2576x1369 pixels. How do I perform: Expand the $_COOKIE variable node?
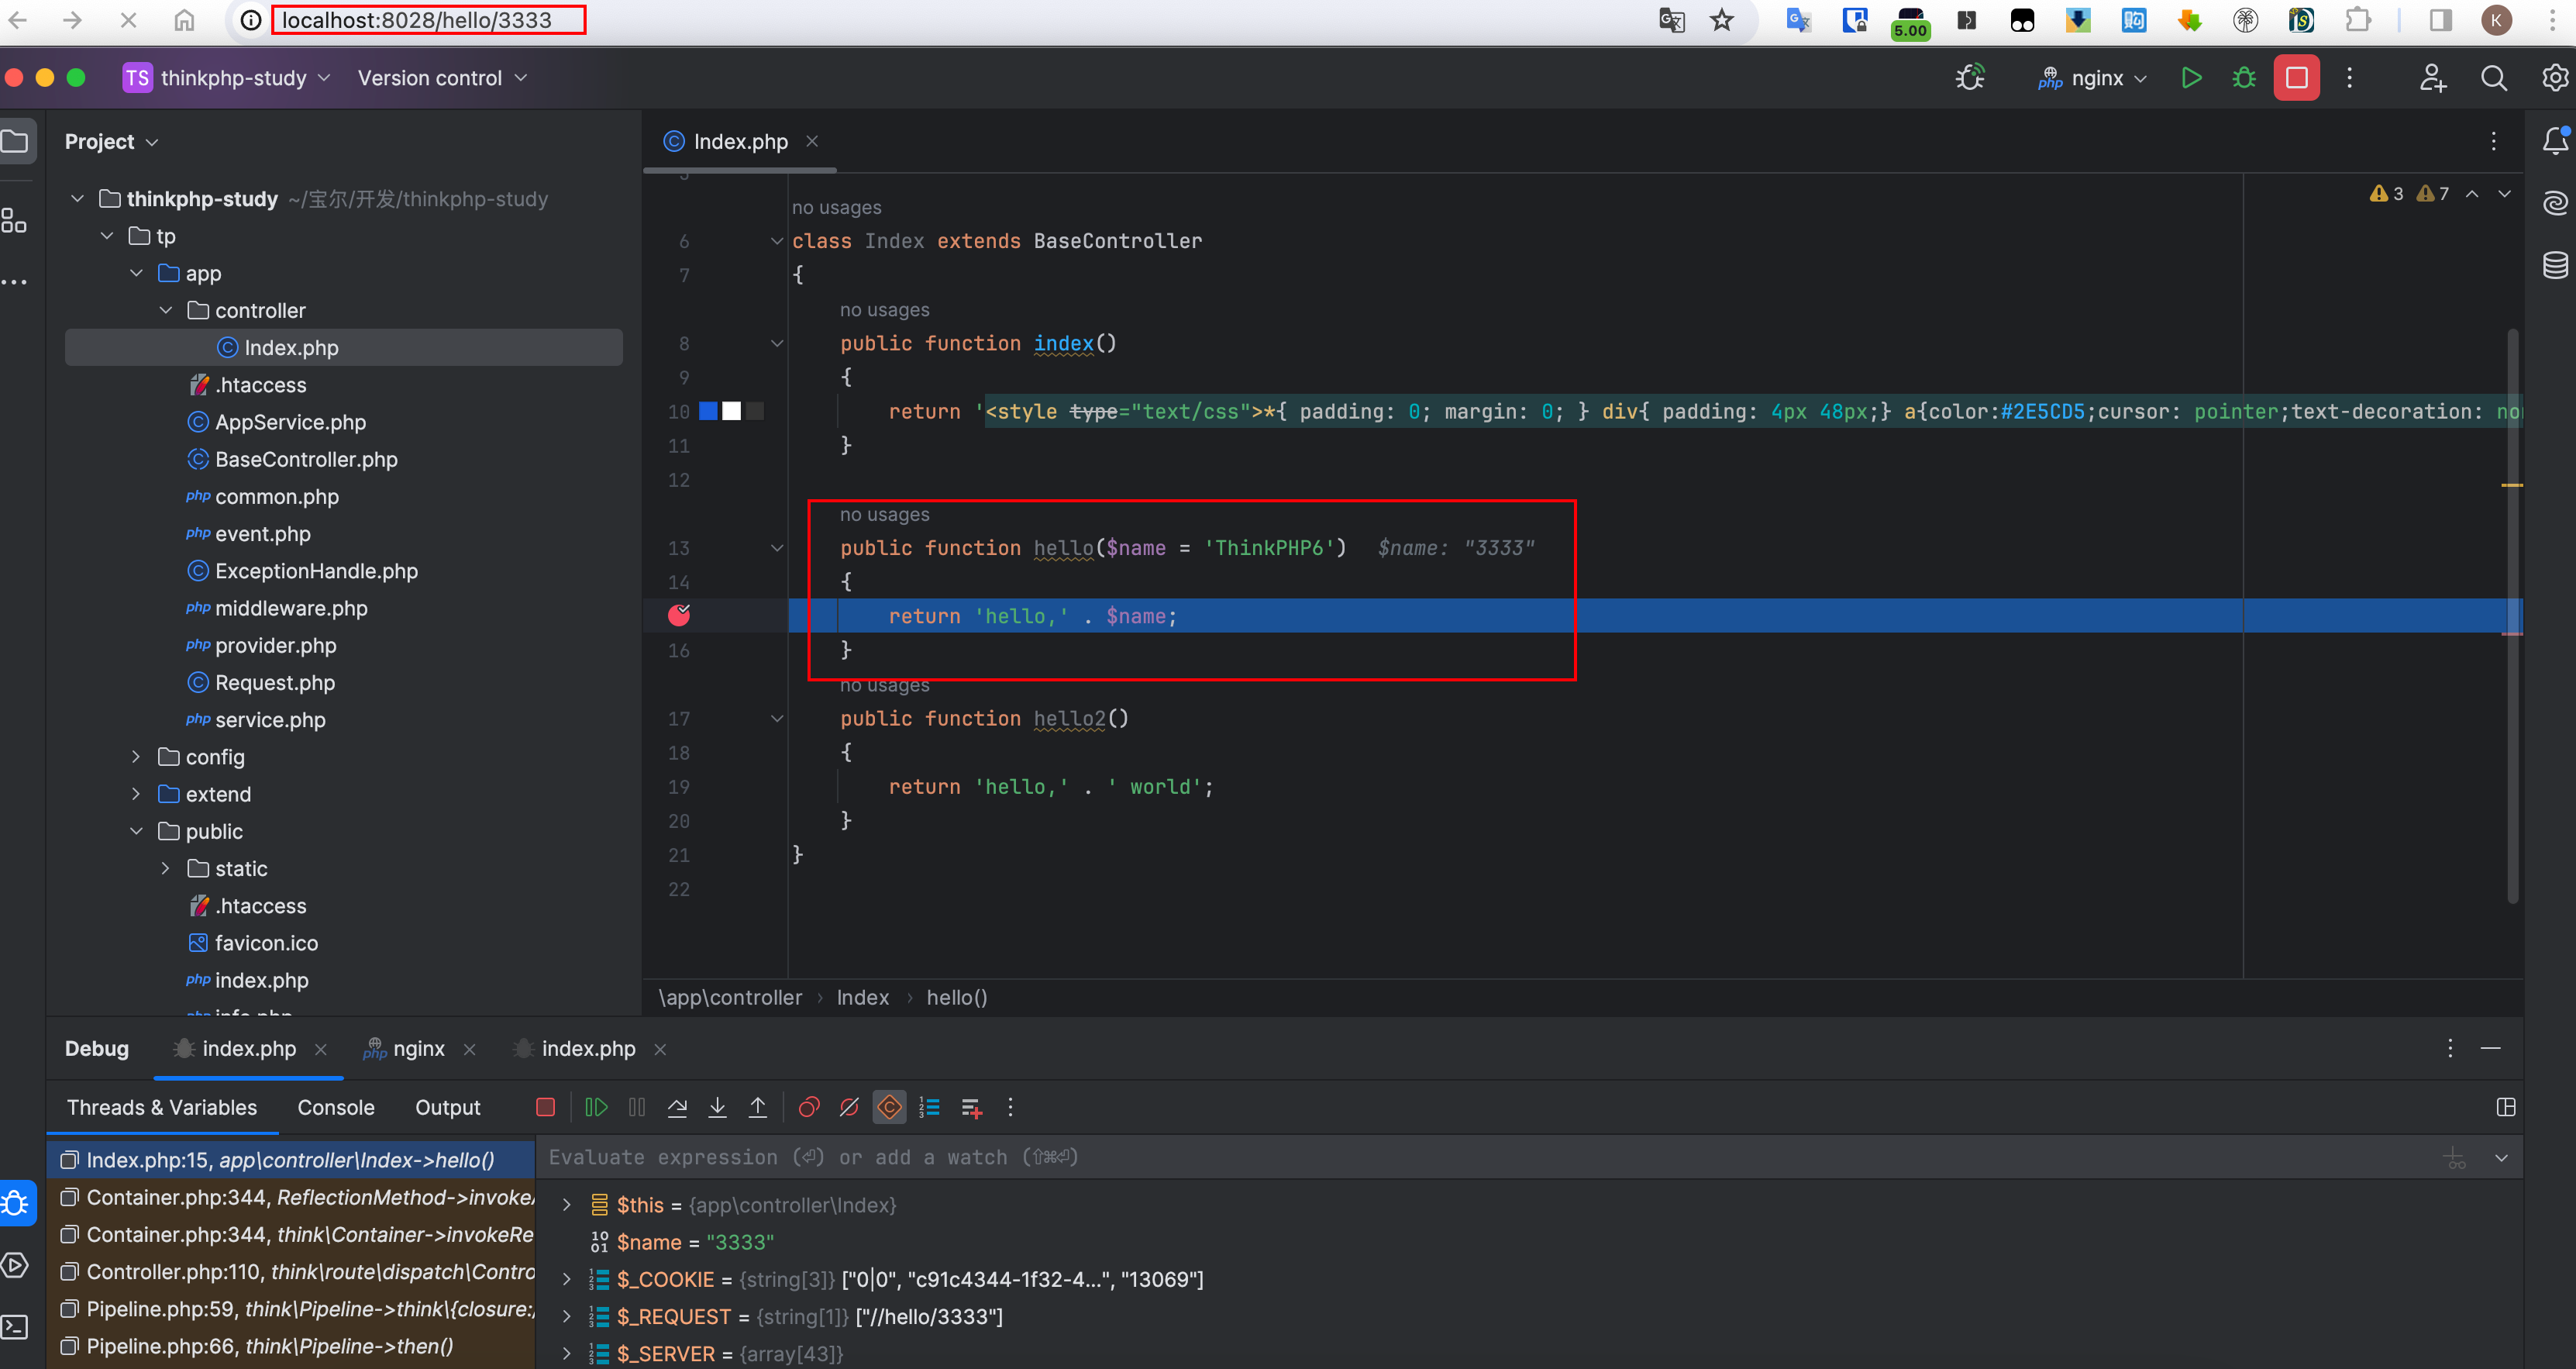pyautogui.click(x=567, y=1279)
